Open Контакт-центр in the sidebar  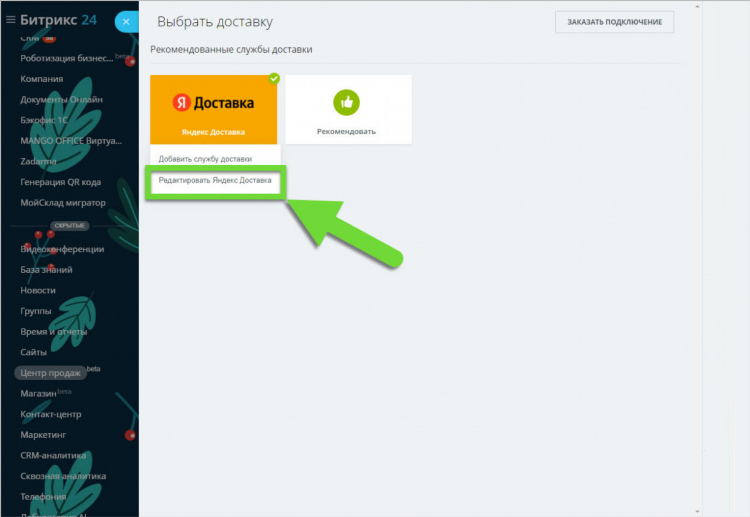tap(51, 414)
